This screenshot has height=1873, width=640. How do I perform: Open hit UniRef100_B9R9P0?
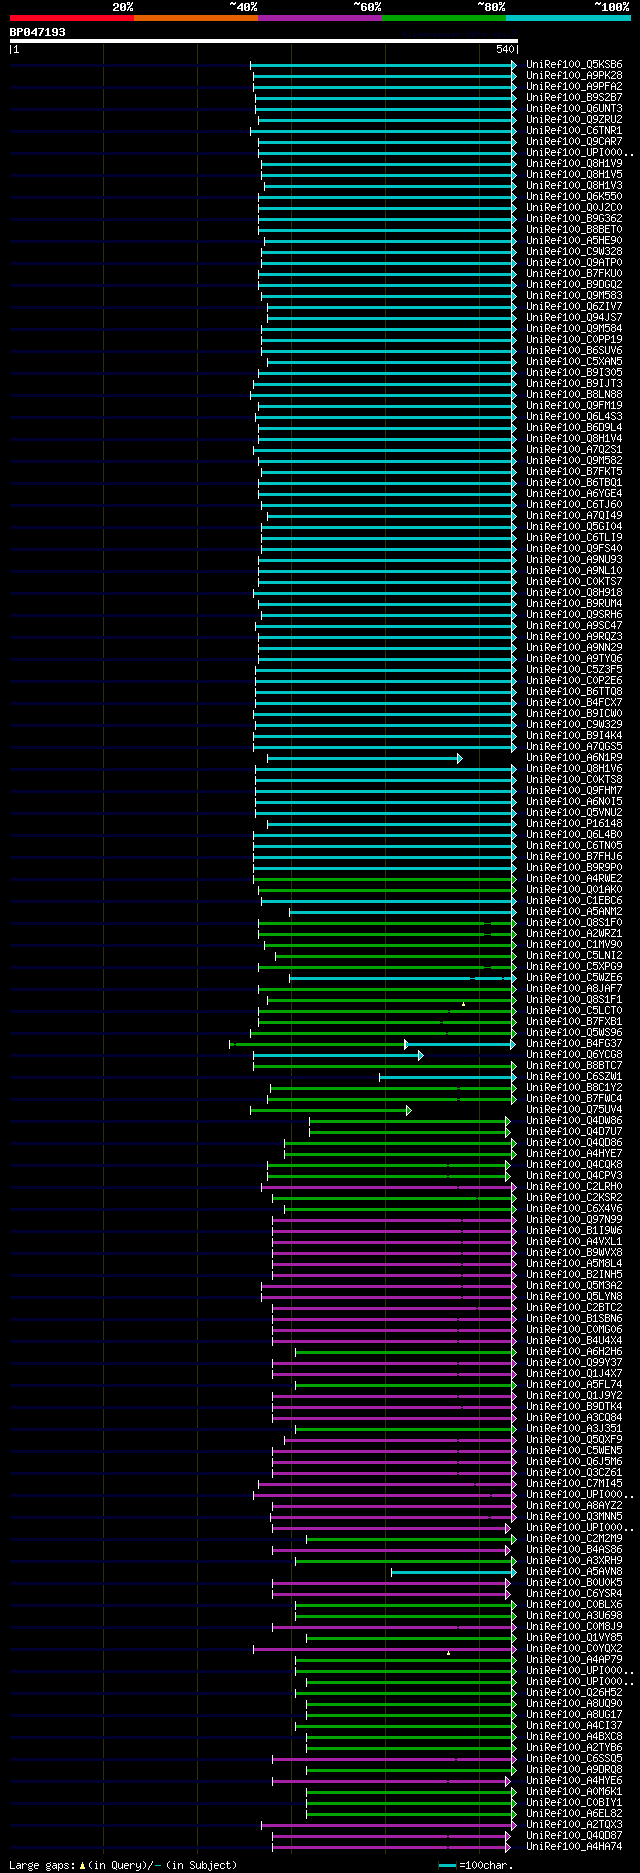(x=574, y=867)
